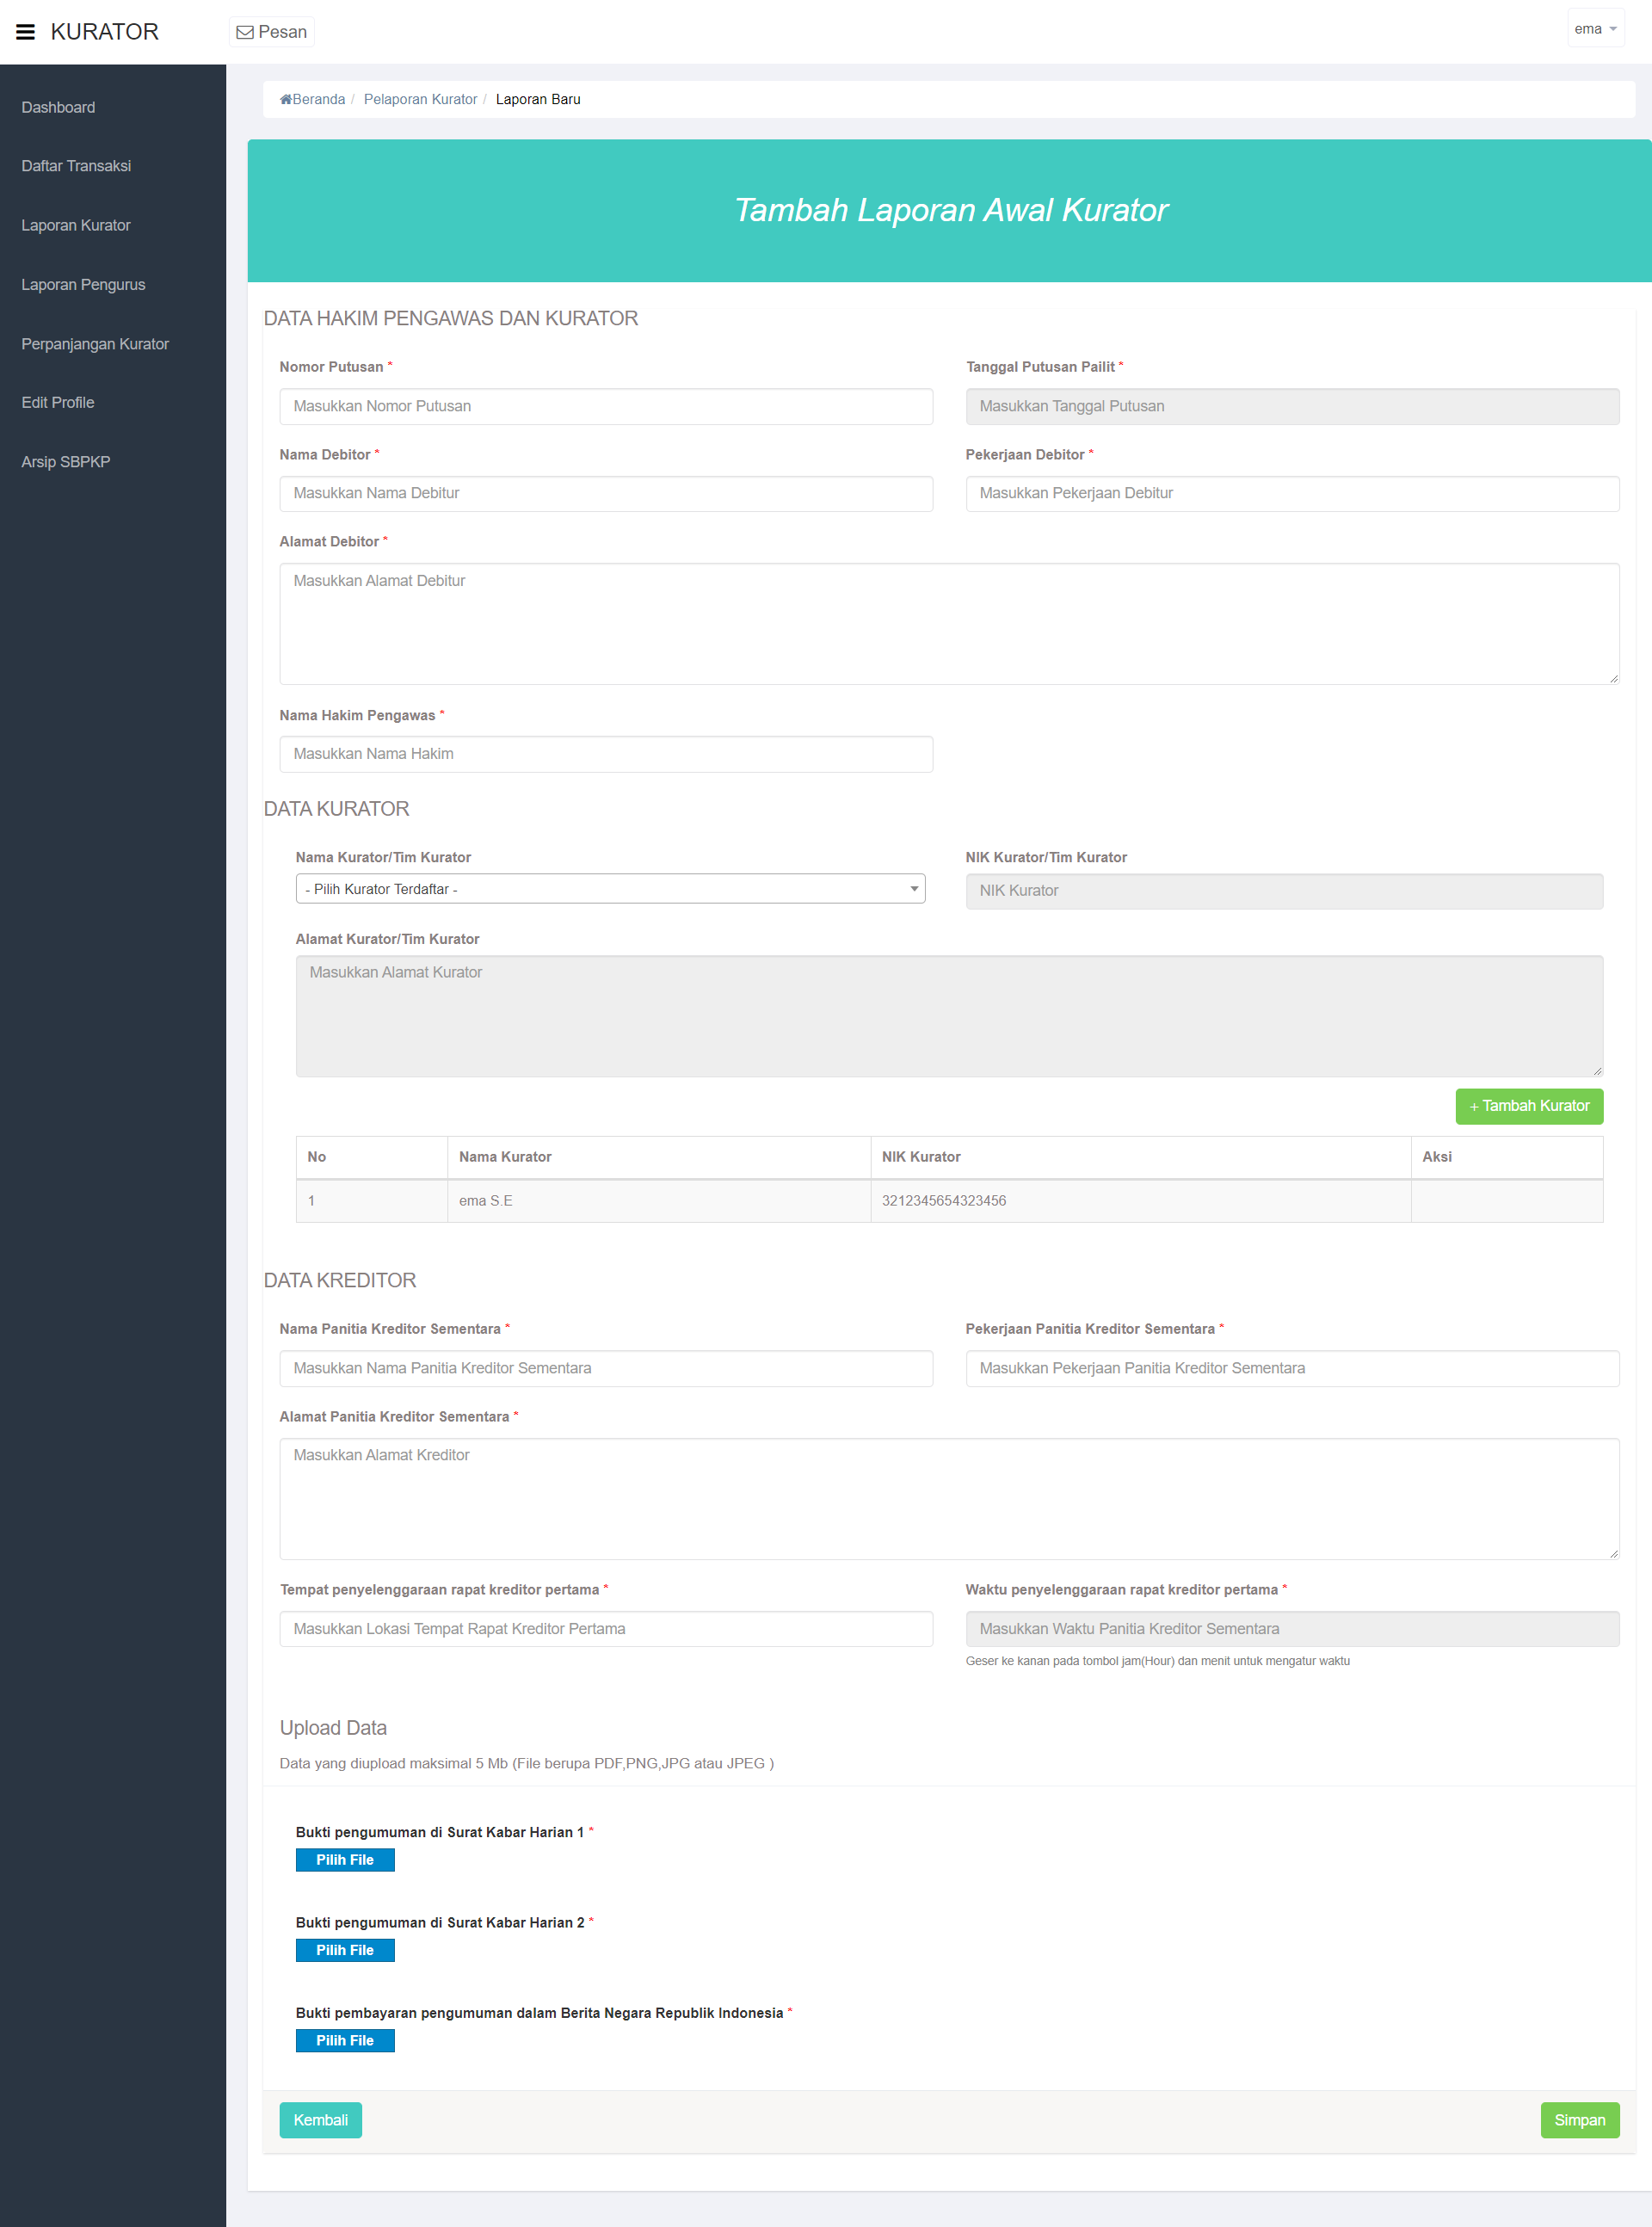The height and width of the screenshot is (2227, 1652).
Task: Select Perpanjangan Kurator in sidebar
Action: point(95,344)
